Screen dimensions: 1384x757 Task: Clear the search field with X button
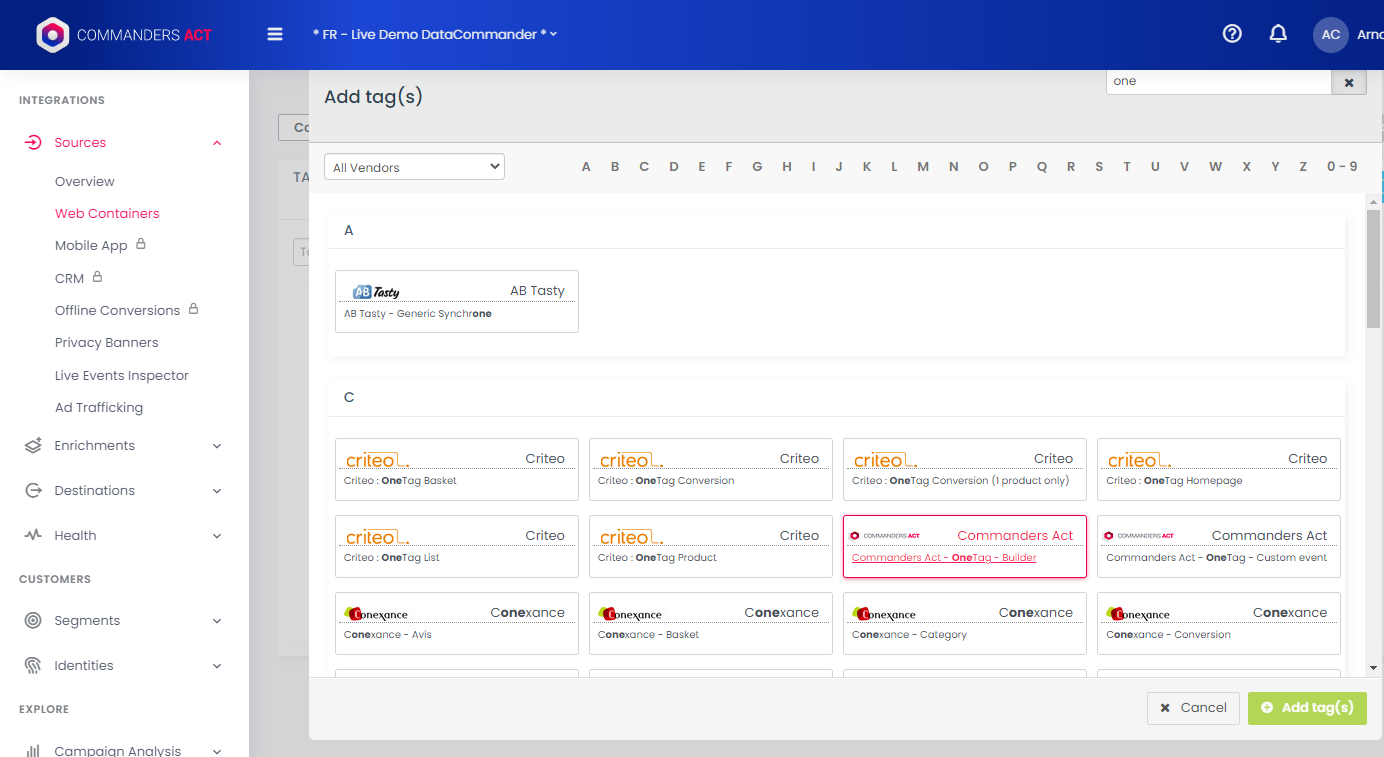1348,83
